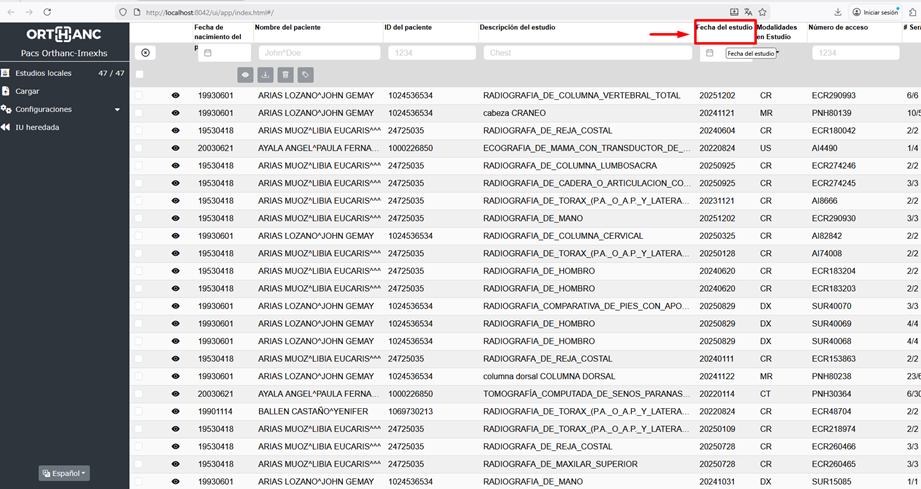Open the IU heredada link

[x=37, y=127]
